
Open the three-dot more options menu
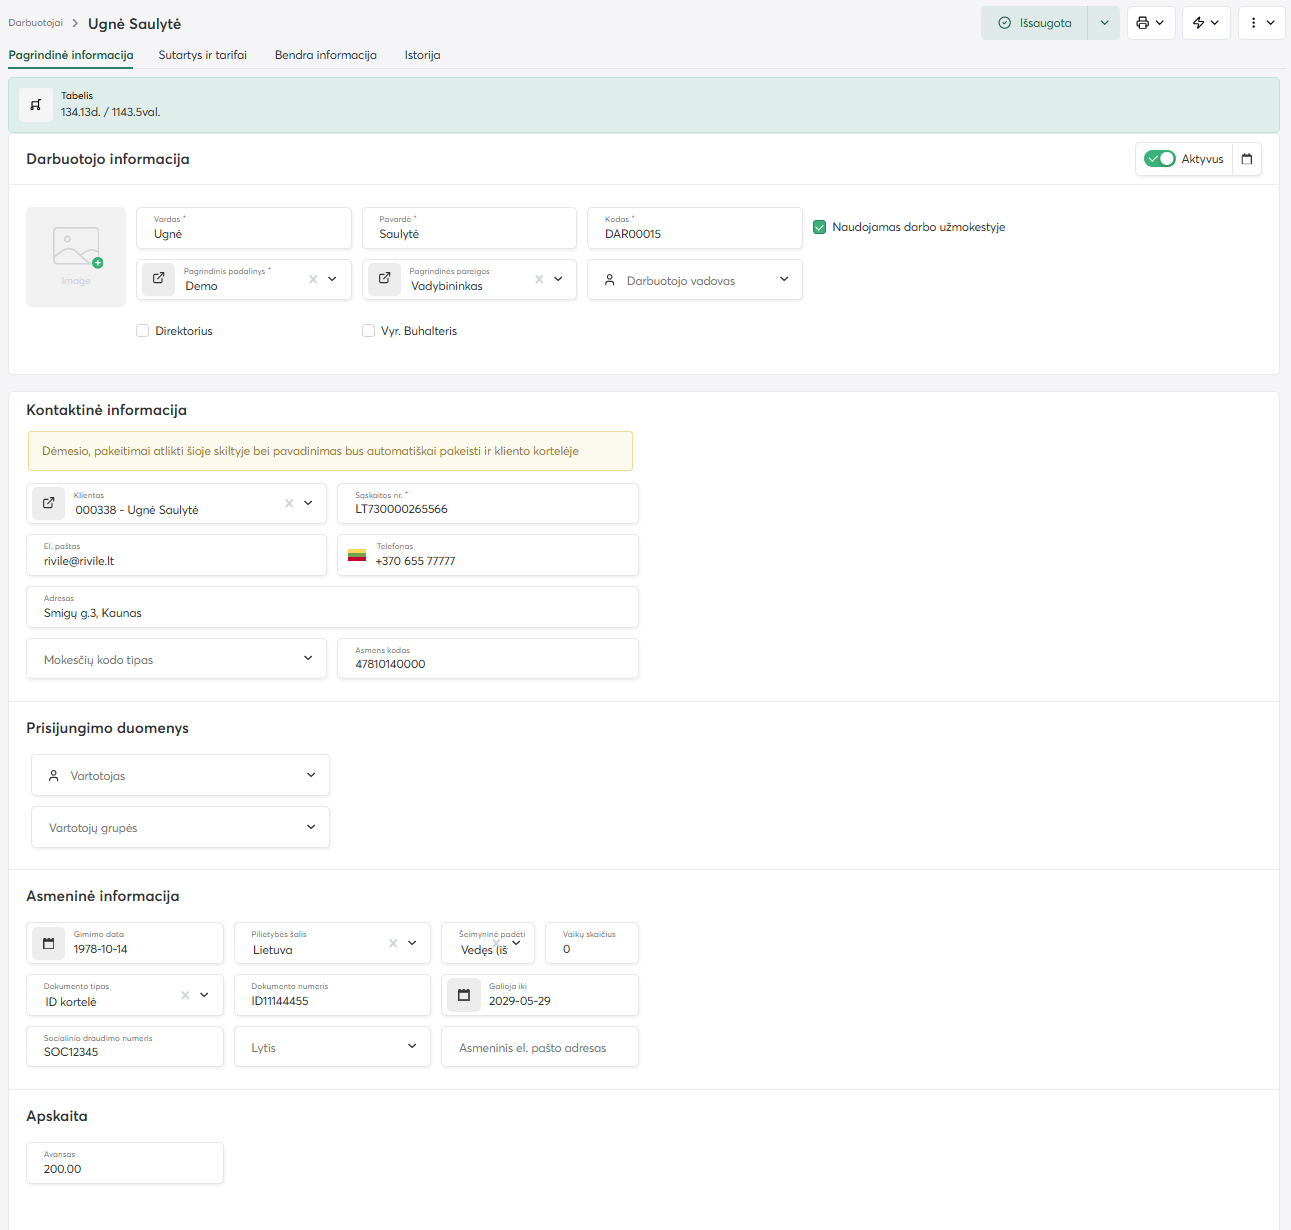click(1254, 23)
